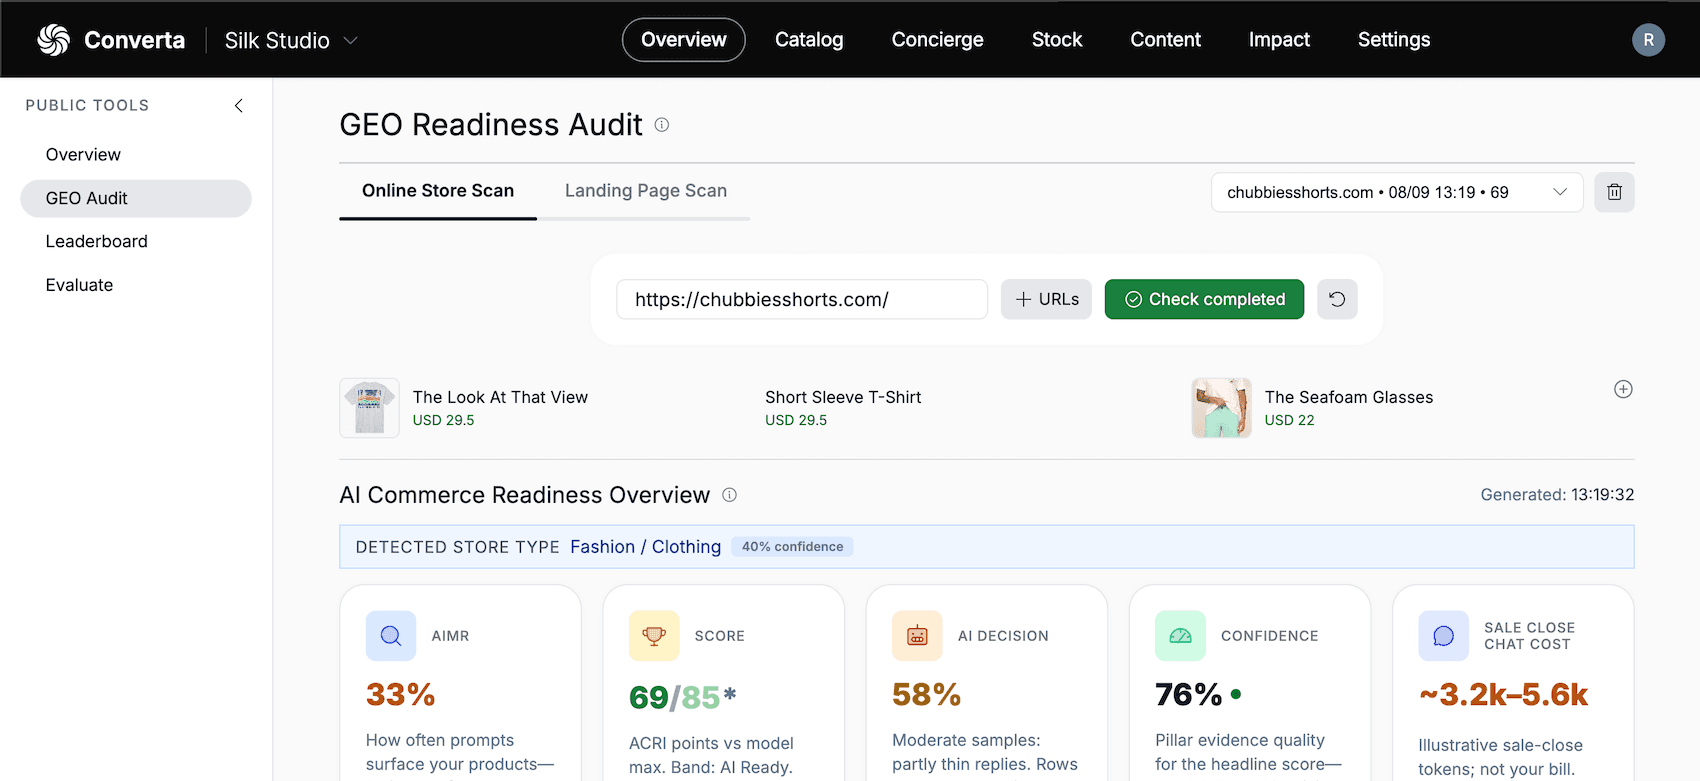Open the Concierge section
Image resolution: width=1700 pixels, height=781 pixels.
click(x=938, y=40)
